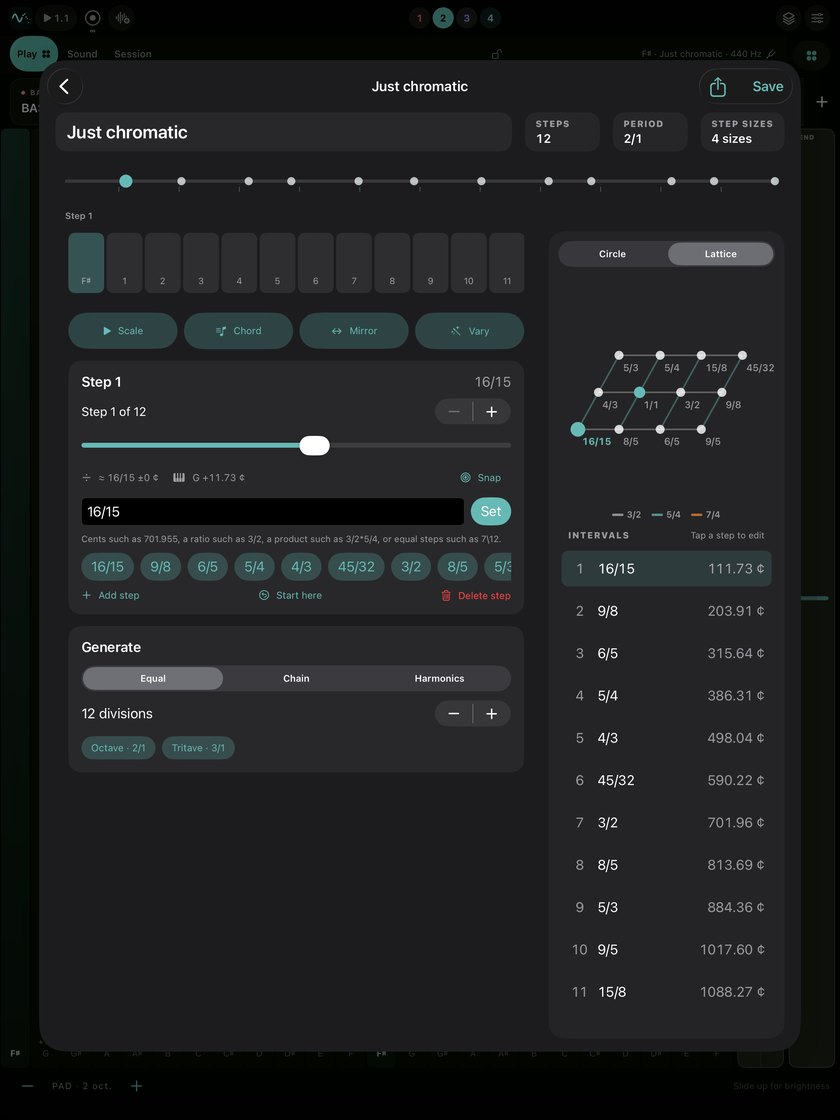This screenshot has width=840, height=1120.
Task: Open the STEP SIZES 4 sizes box
Action: 742,132
